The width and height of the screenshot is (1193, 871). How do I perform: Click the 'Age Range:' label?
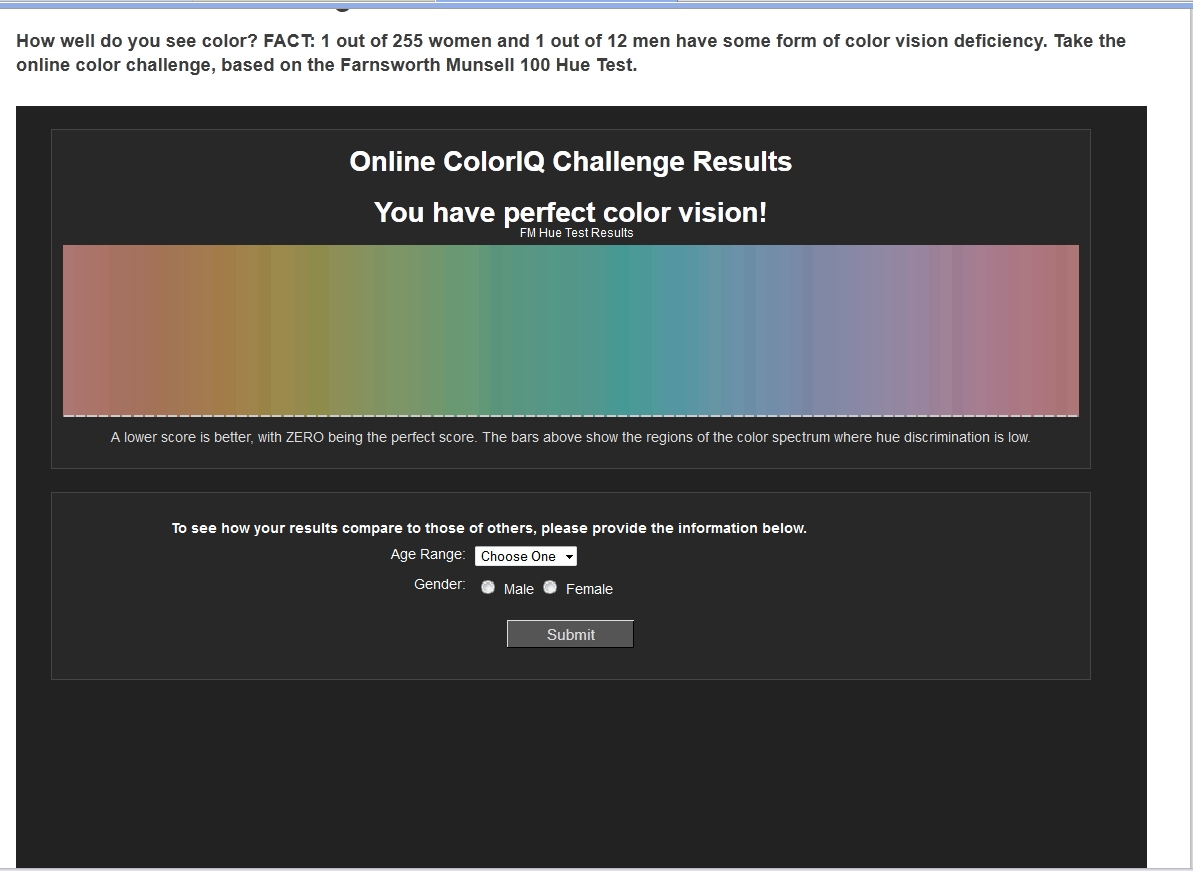[428, 555]
